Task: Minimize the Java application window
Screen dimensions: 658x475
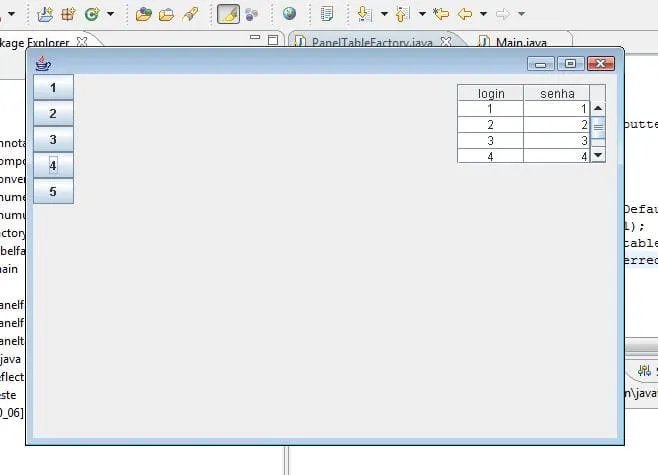Action: (540, 64)
